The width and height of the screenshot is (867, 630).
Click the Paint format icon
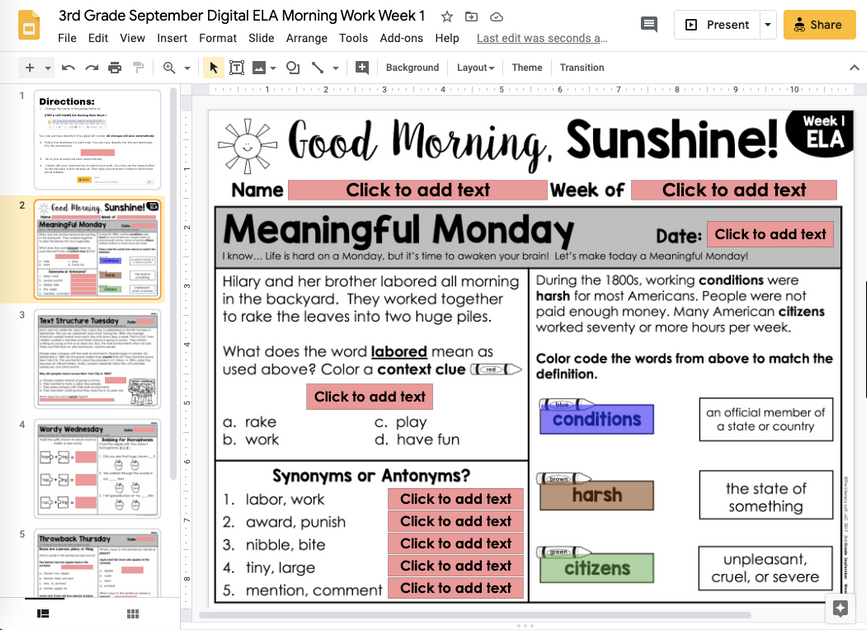[x=135, y=68]
